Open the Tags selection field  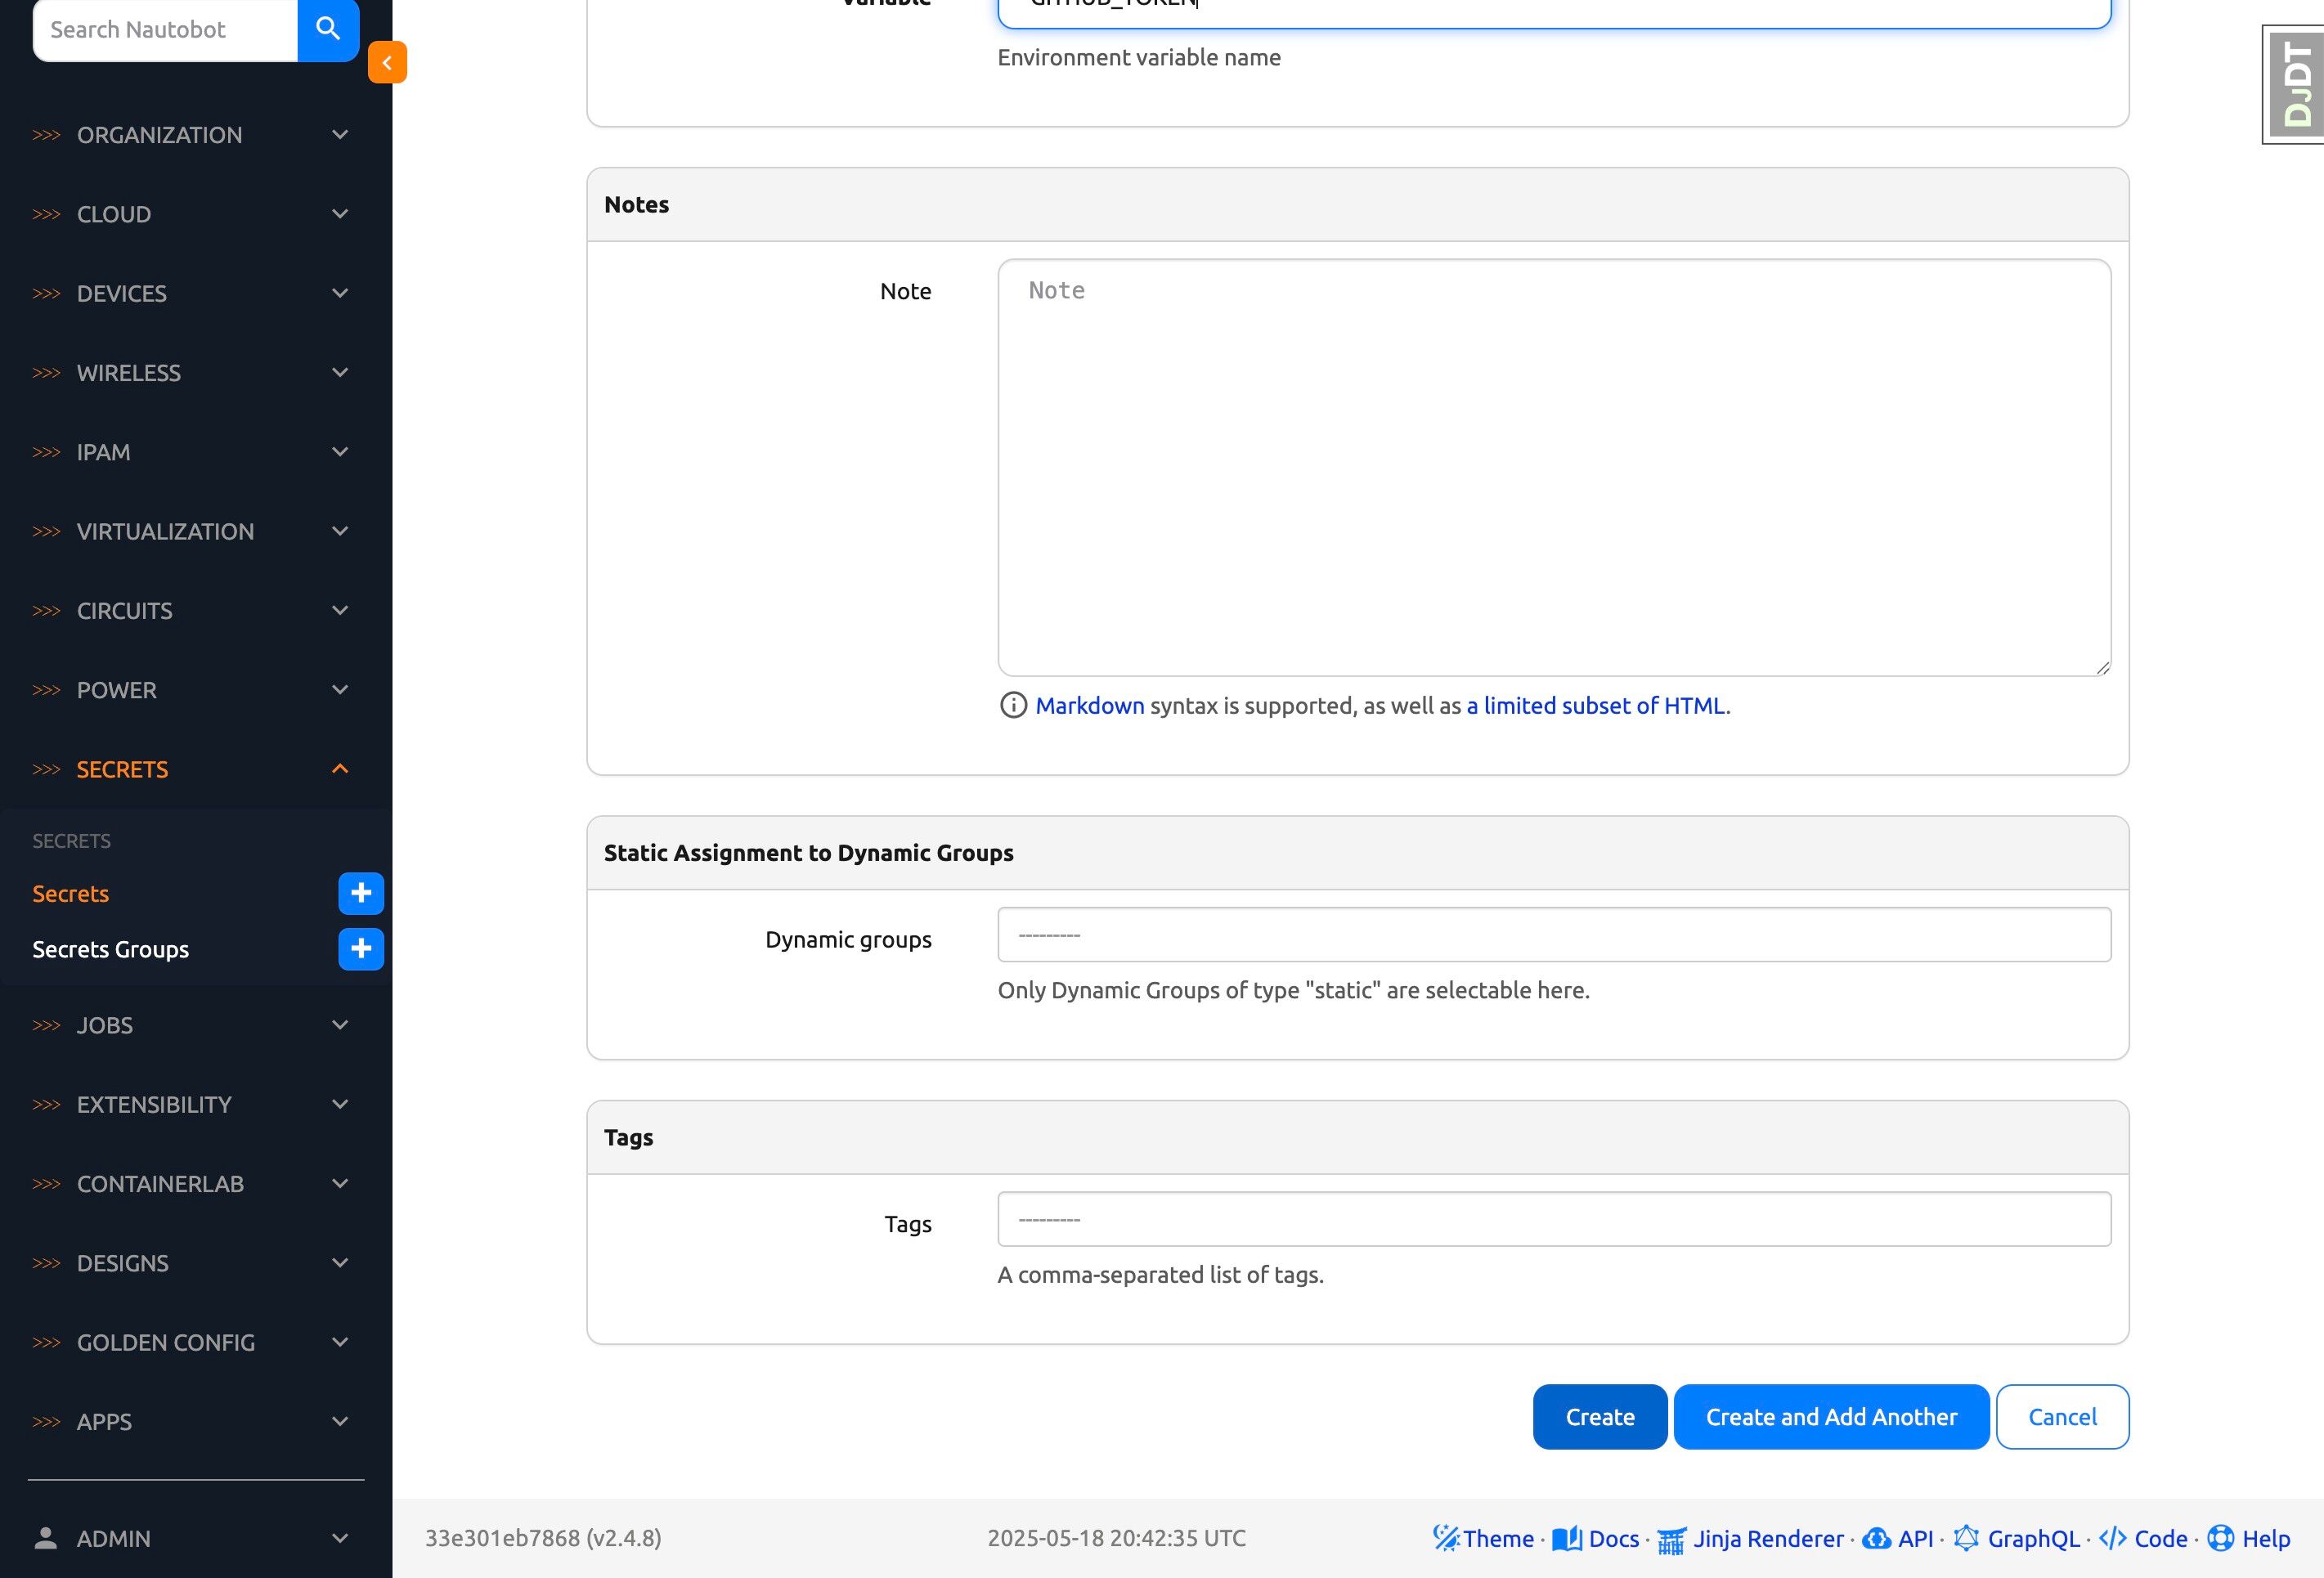[1553, 1219]
